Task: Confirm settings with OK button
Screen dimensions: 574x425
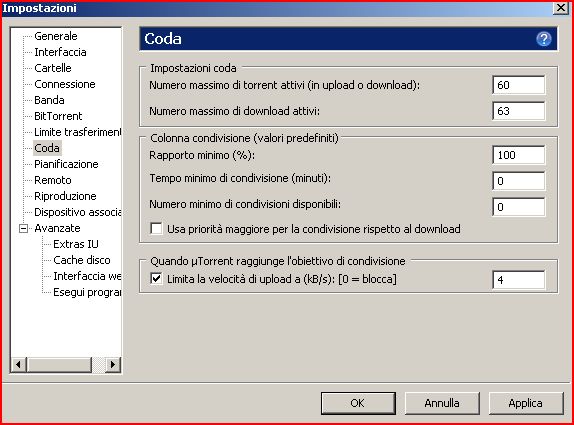Action: pos(358,403)
